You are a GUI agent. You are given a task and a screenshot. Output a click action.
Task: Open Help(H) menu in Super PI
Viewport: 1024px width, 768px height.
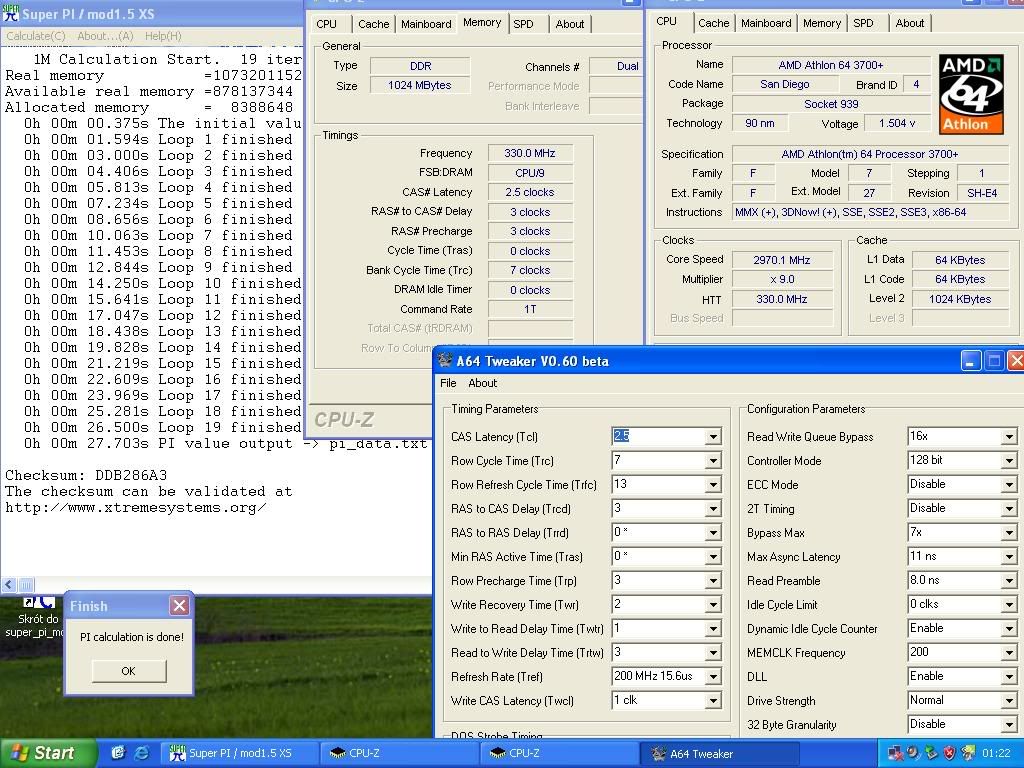(x=163, y=36)
